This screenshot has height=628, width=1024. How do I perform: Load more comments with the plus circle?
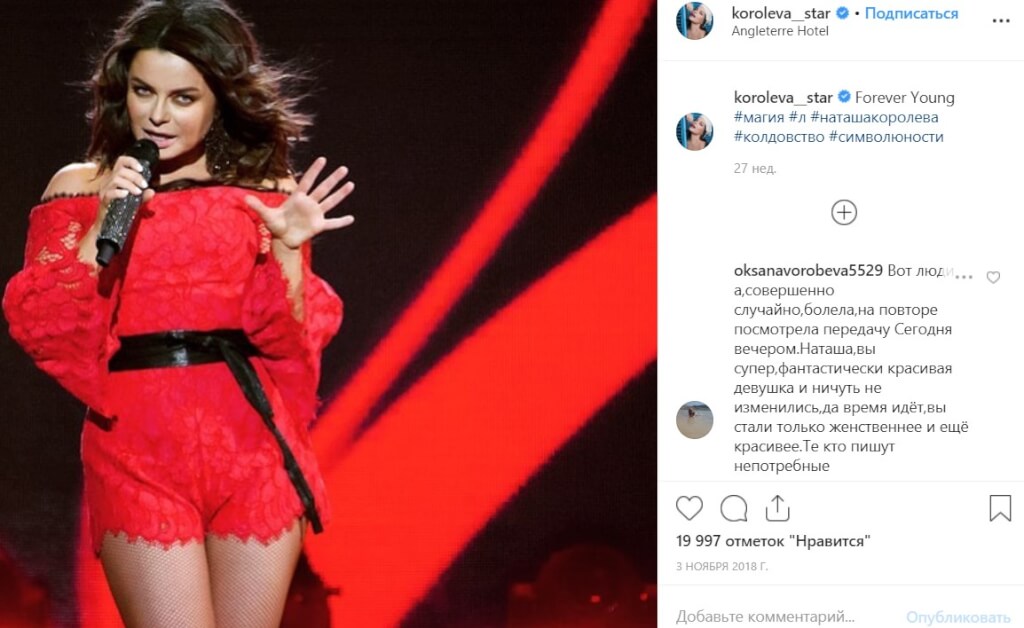(844, 212)
